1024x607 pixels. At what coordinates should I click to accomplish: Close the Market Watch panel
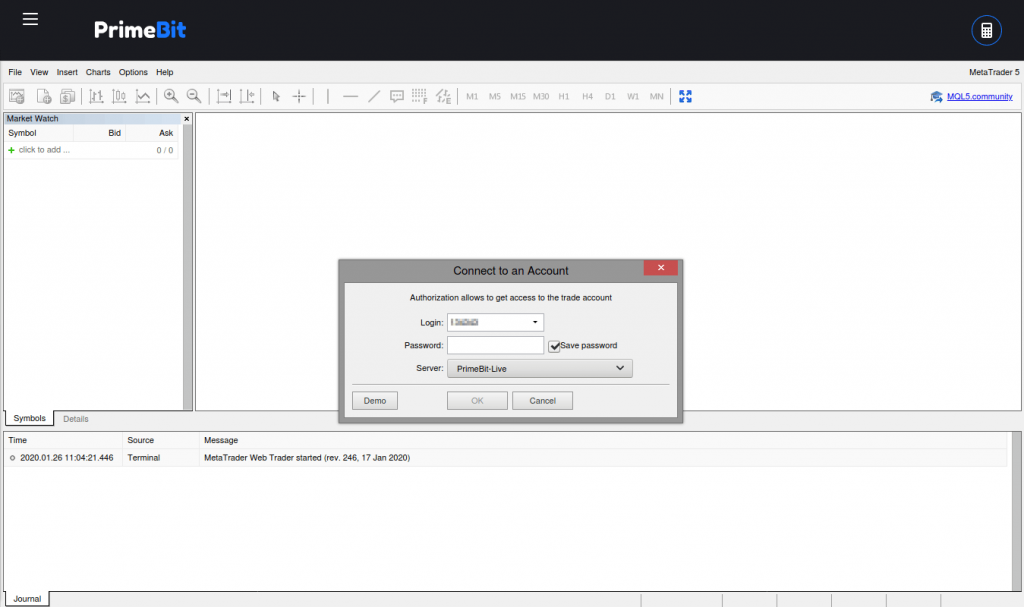[187, 119]
